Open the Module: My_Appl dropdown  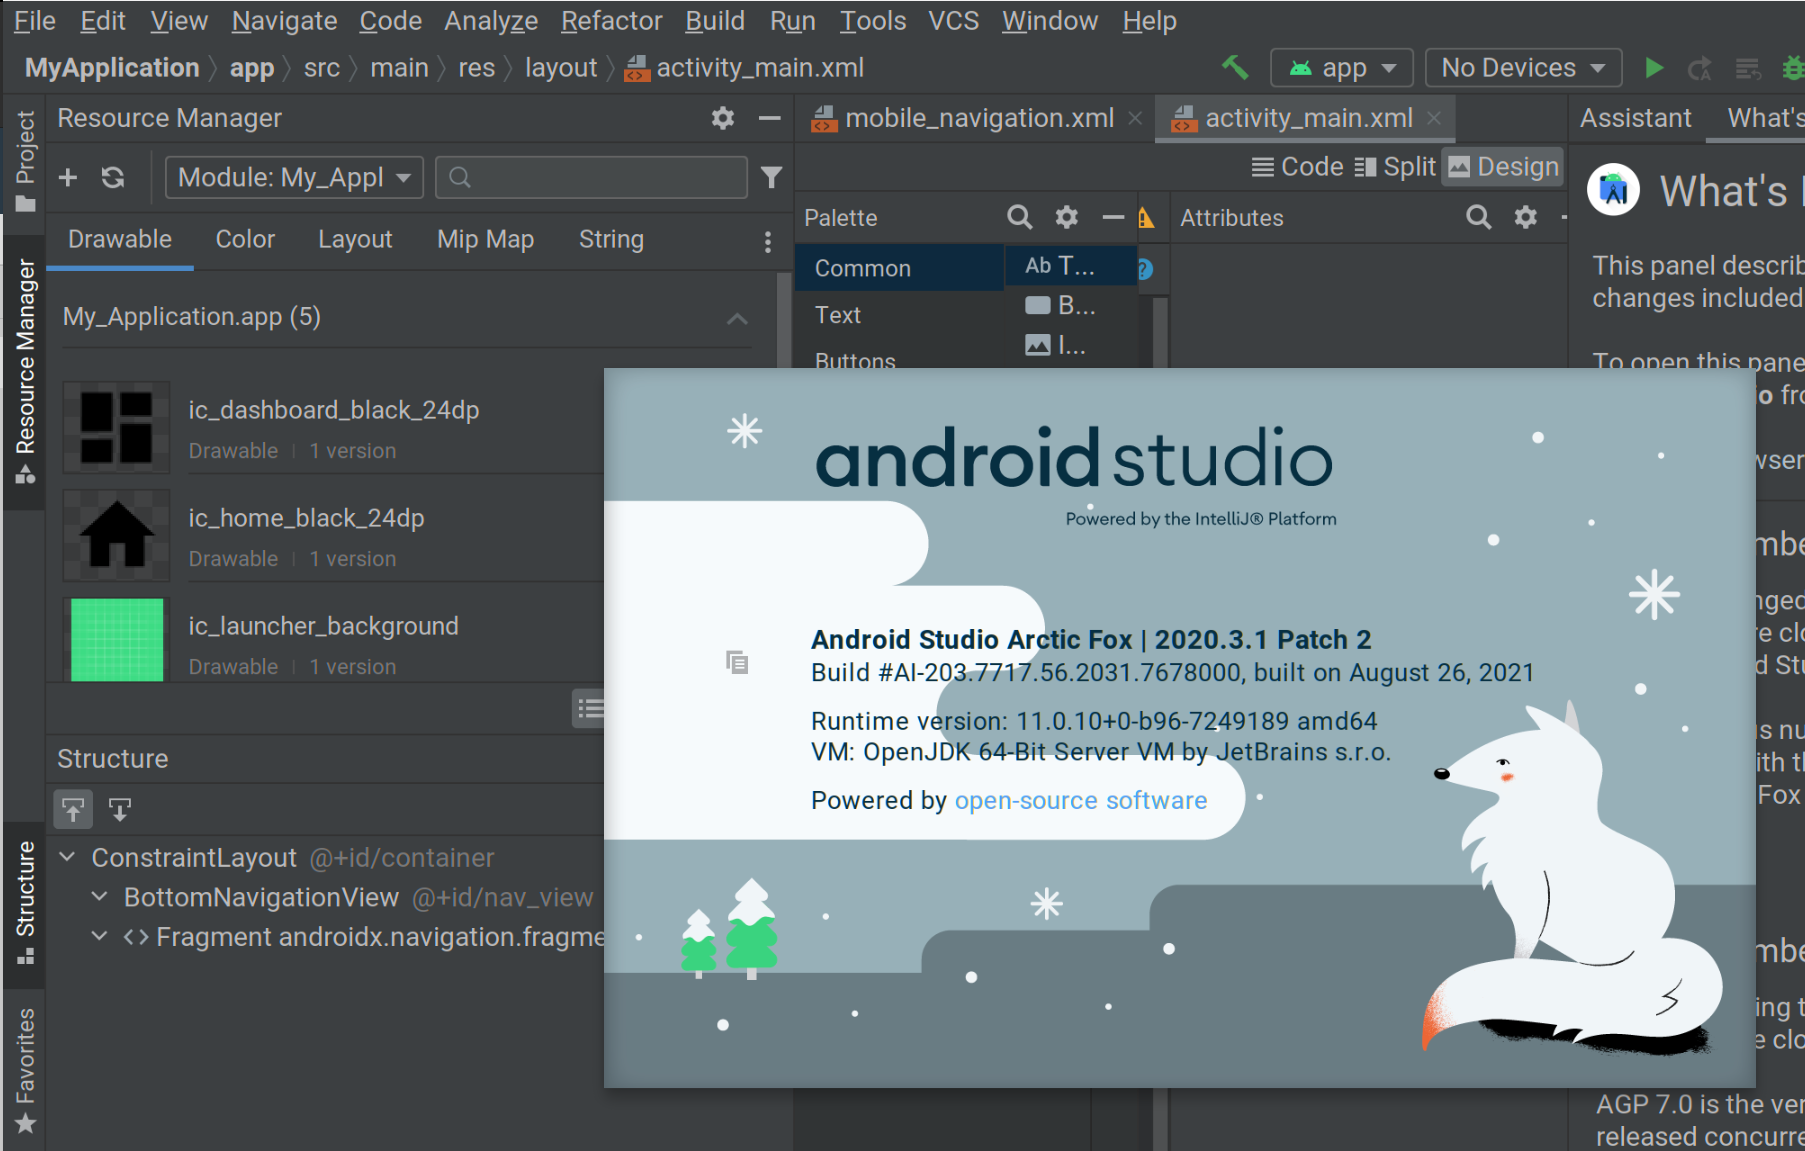click(x=294, y=177)
